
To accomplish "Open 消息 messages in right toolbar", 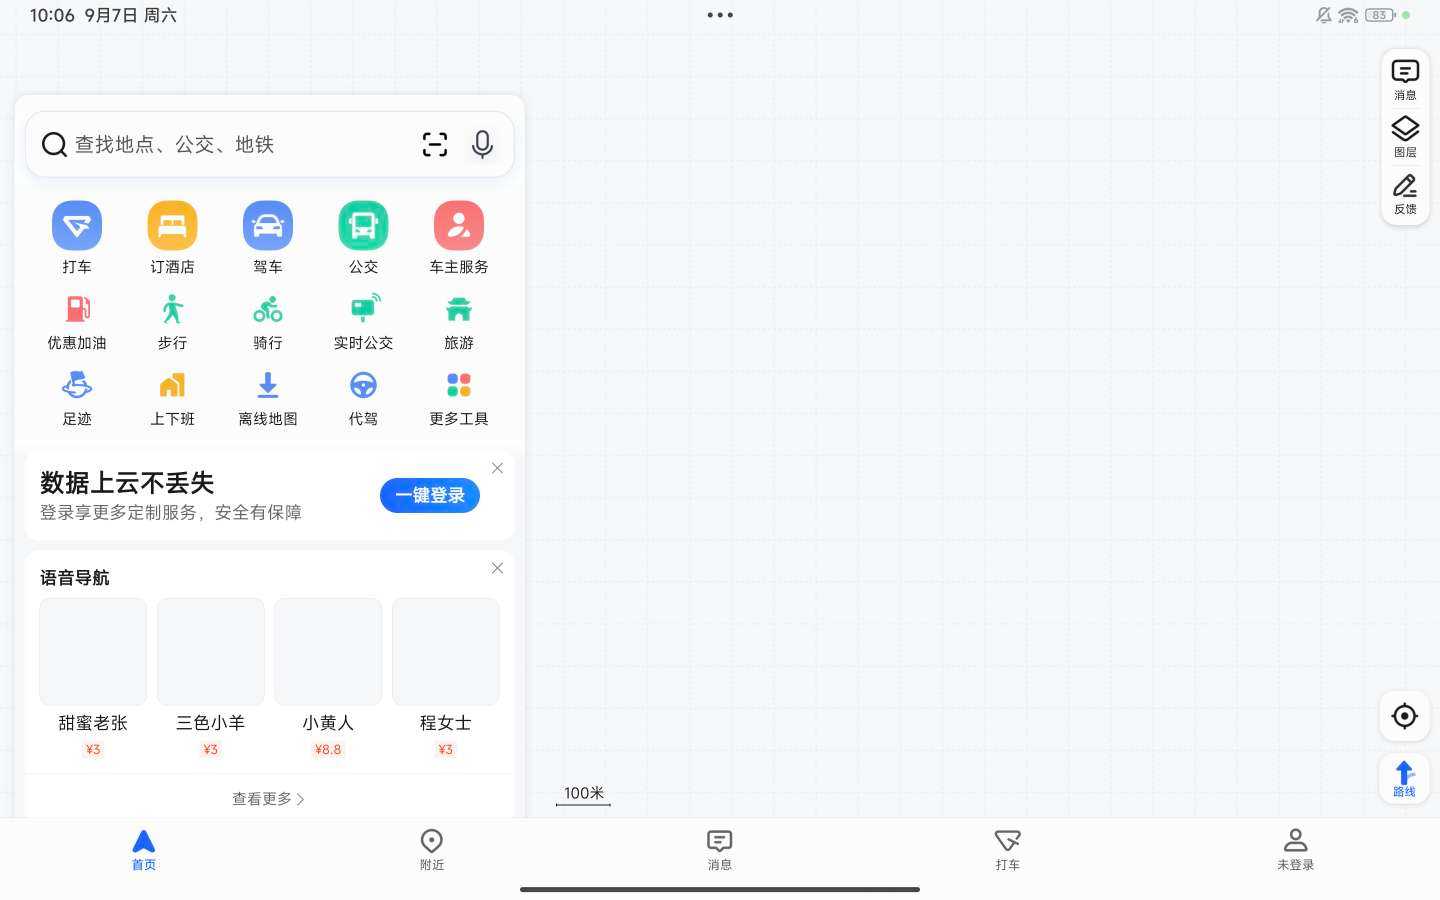I will [x=1405, y=80].
